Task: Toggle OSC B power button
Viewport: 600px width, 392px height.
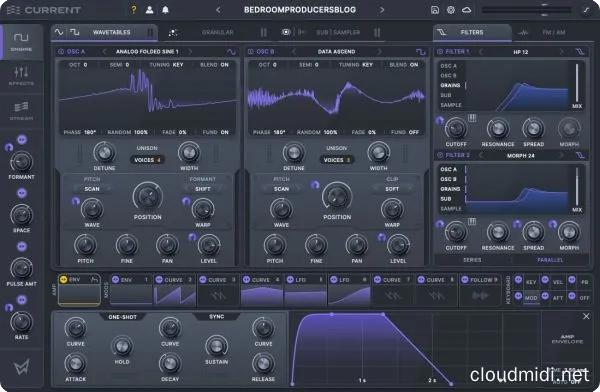Action: coord(251,51)
